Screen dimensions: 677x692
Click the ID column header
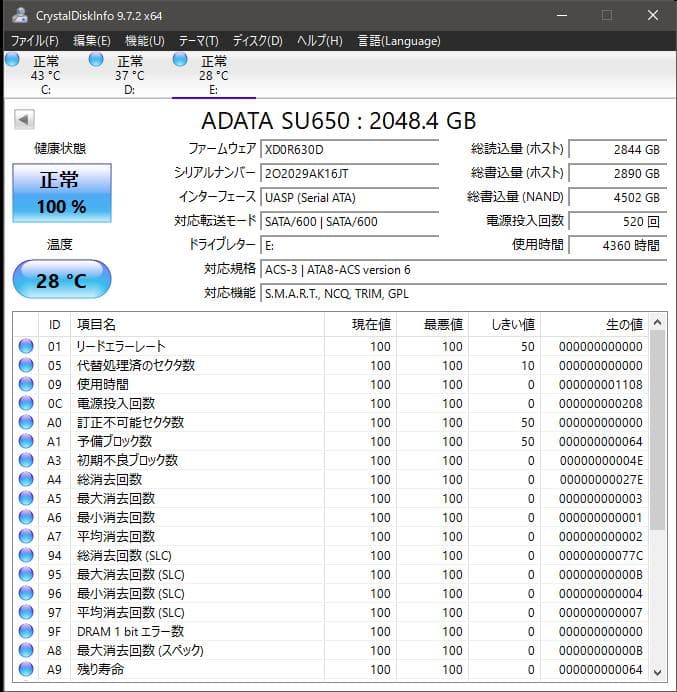click(54, 324)
